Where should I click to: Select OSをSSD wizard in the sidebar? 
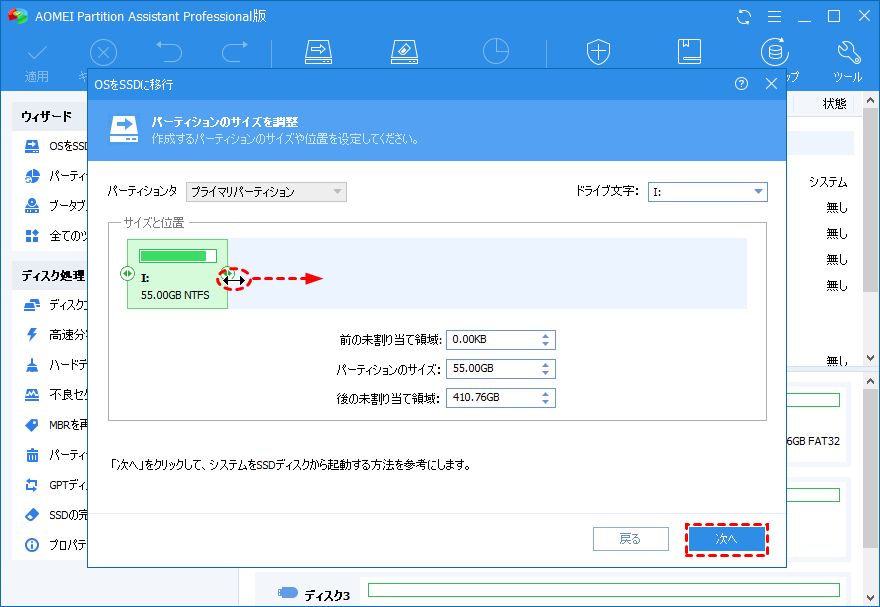click(x=56, y=146)
